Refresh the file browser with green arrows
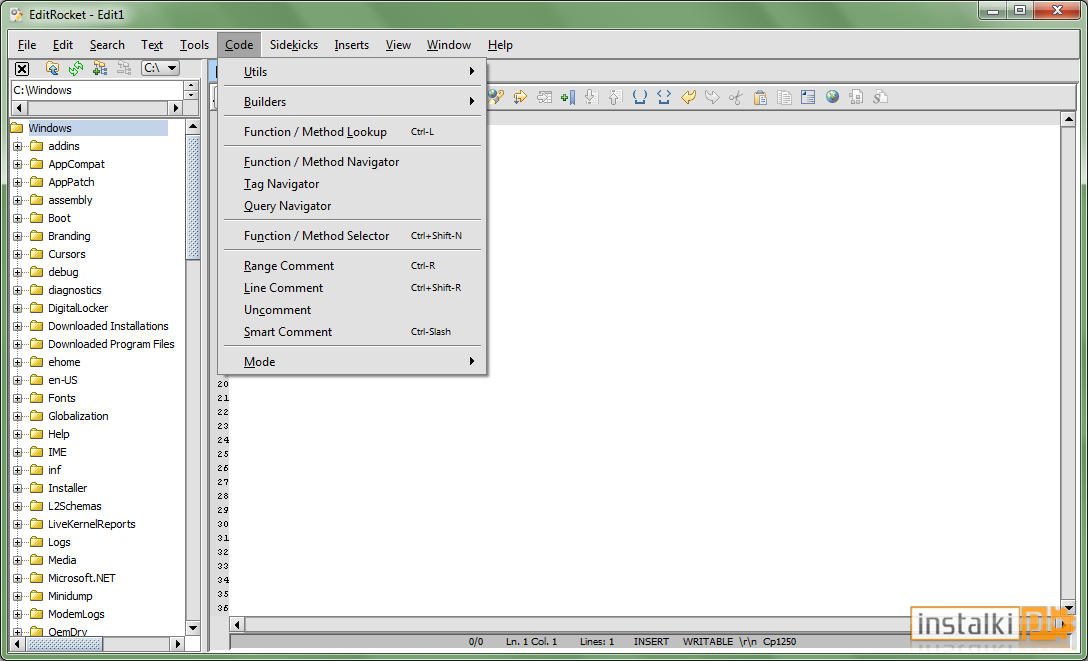1088x661 pixels. [76, 68]
